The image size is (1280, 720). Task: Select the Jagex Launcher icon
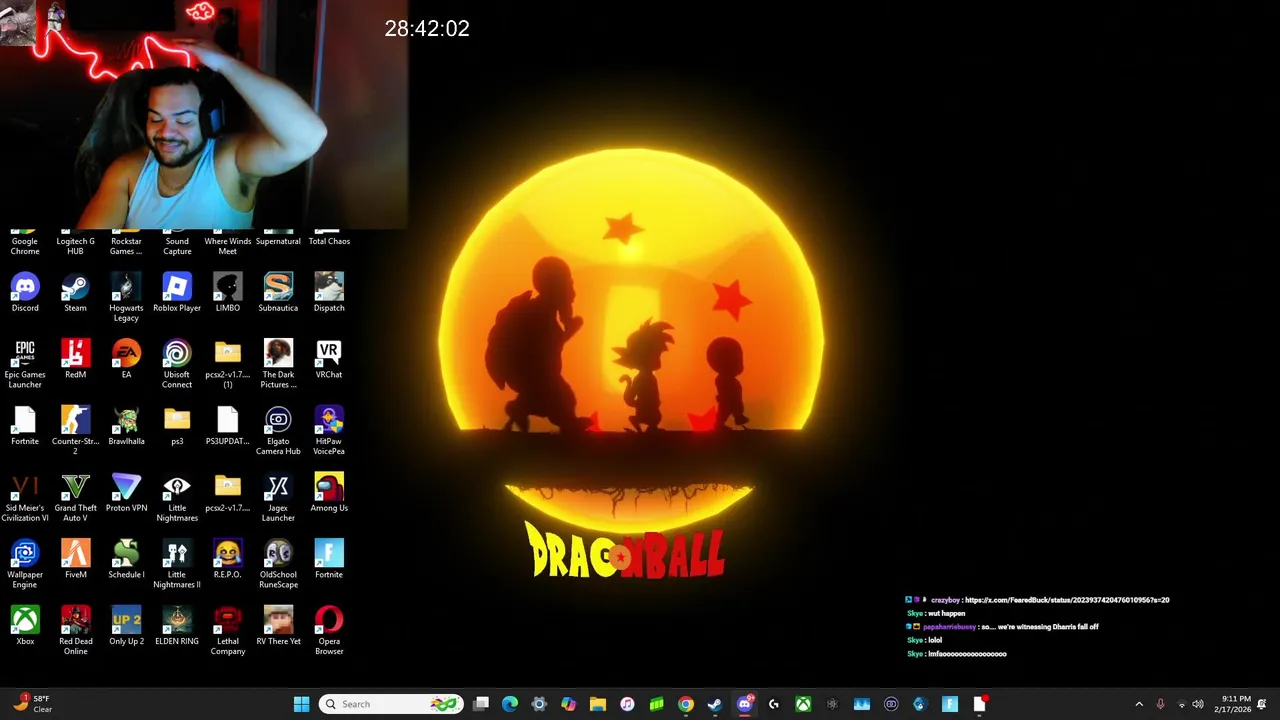278,498
